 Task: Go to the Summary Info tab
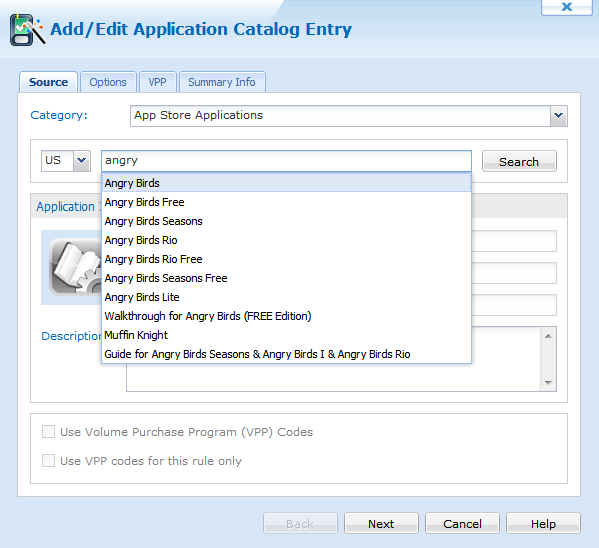coord(222,82)
